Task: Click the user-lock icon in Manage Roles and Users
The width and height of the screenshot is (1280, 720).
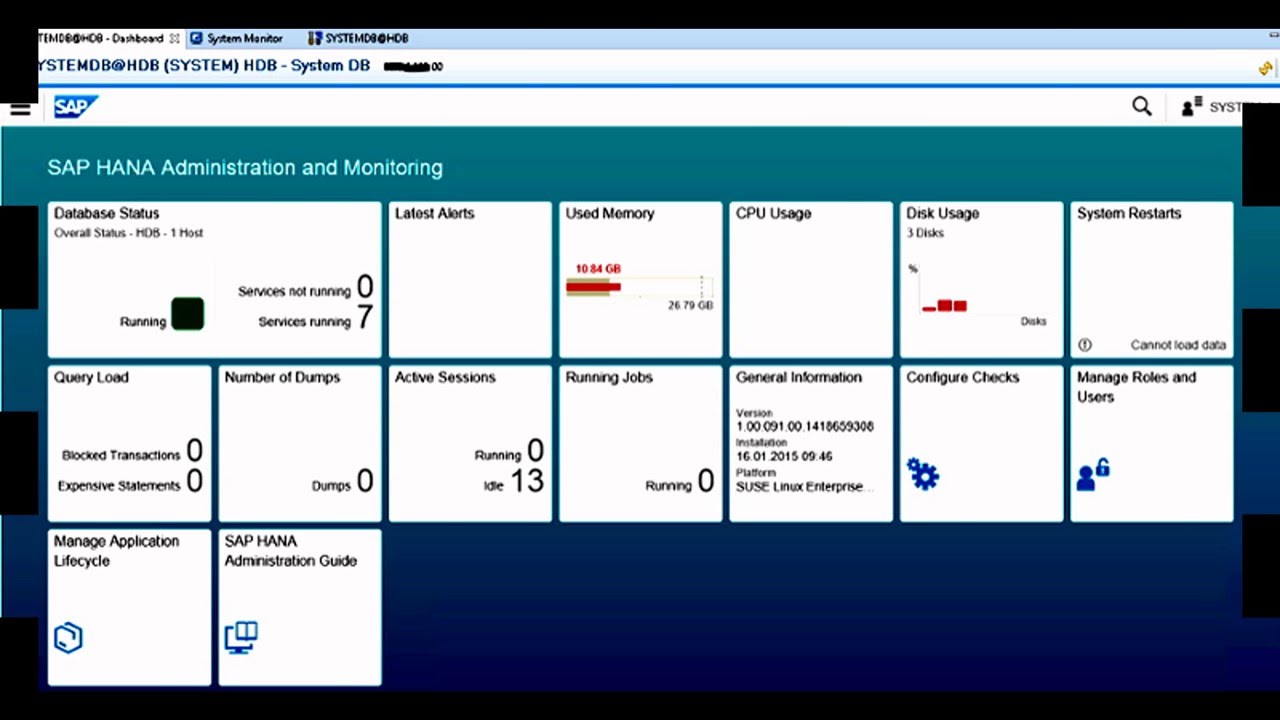Action: [x=1093, y=474]
